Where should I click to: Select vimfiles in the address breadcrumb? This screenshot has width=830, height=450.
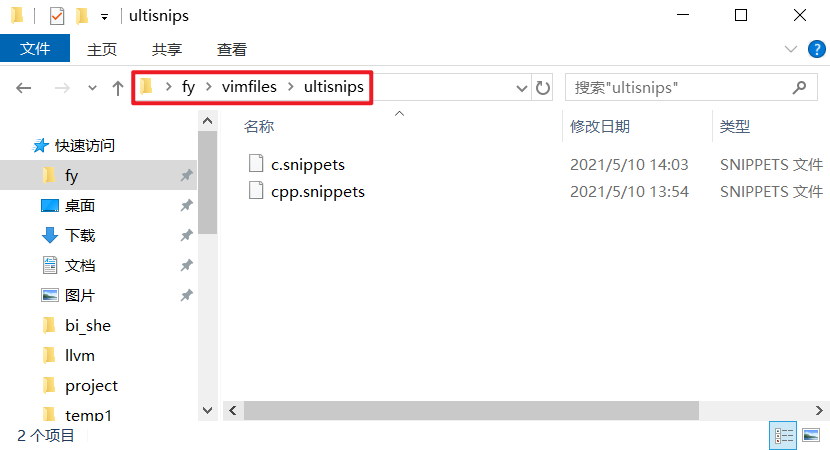tap(249, 87)
